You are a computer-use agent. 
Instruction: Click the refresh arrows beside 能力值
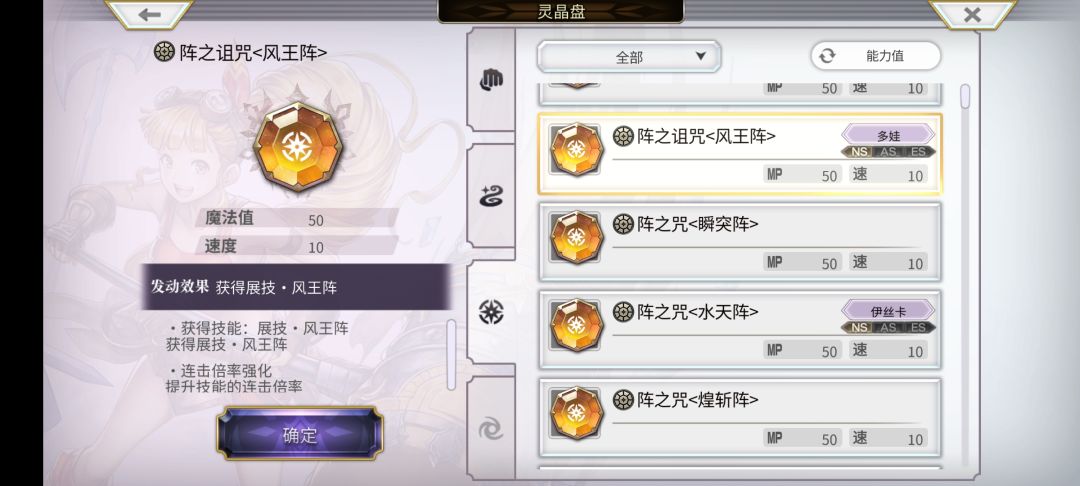click(827, 56)
